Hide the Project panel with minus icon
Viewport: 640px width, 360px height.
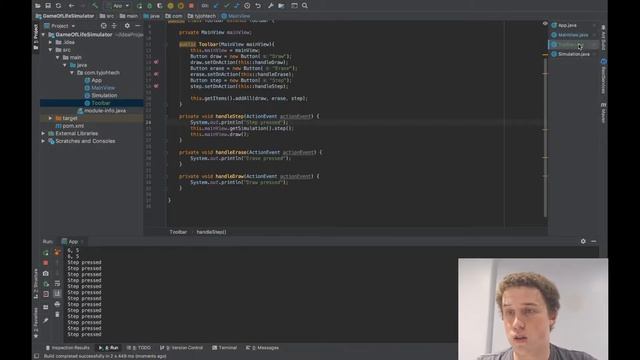138,26
